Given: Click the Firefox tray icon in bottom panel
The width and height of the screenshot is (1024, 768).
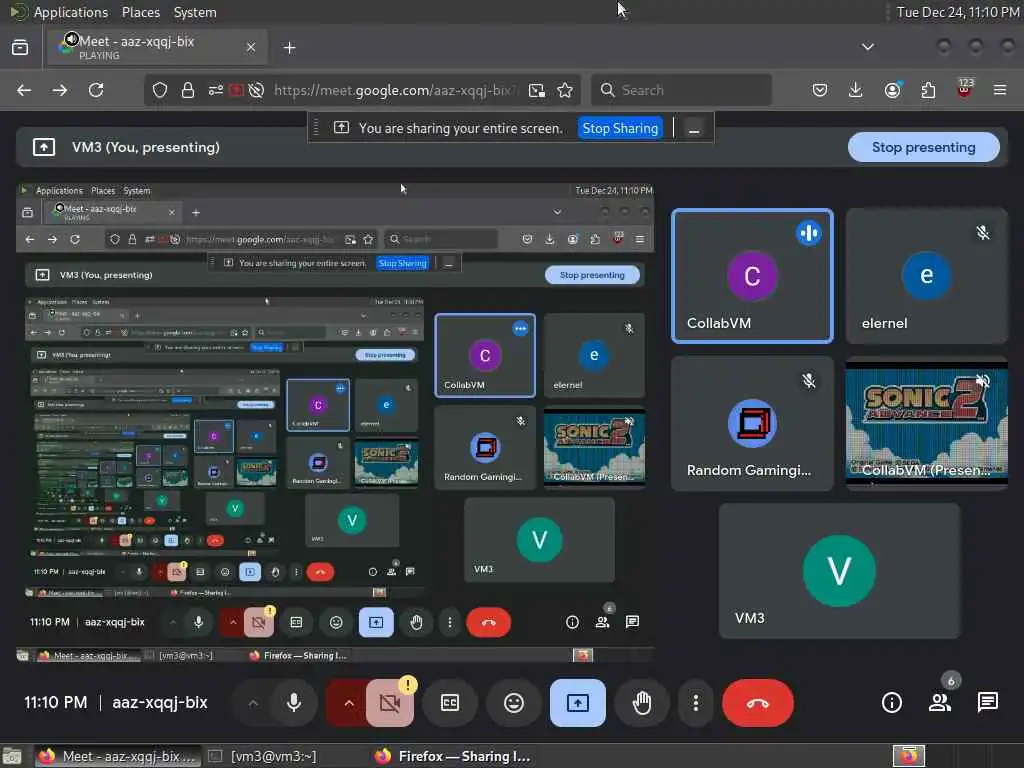Looking at the screenshot, I should click(x=908, y=756).
